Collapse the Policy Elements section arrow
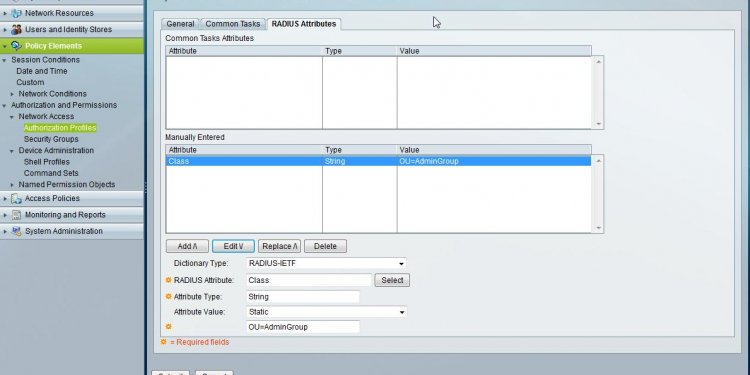Viewport: 750px width, 375px height. tap(5, 46)
